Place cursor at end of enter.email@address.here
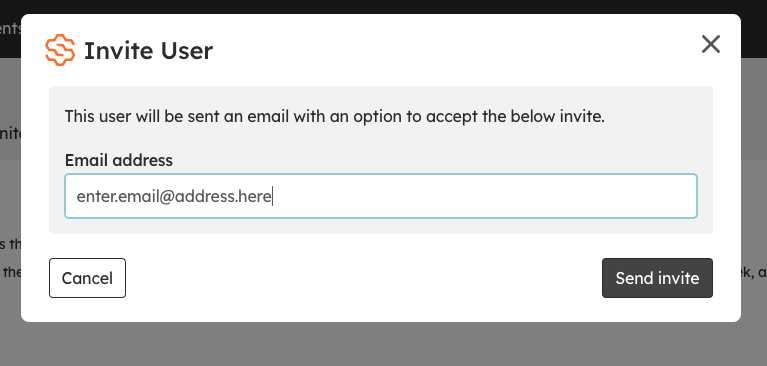The image size is (767, 366). click(272, 196)
